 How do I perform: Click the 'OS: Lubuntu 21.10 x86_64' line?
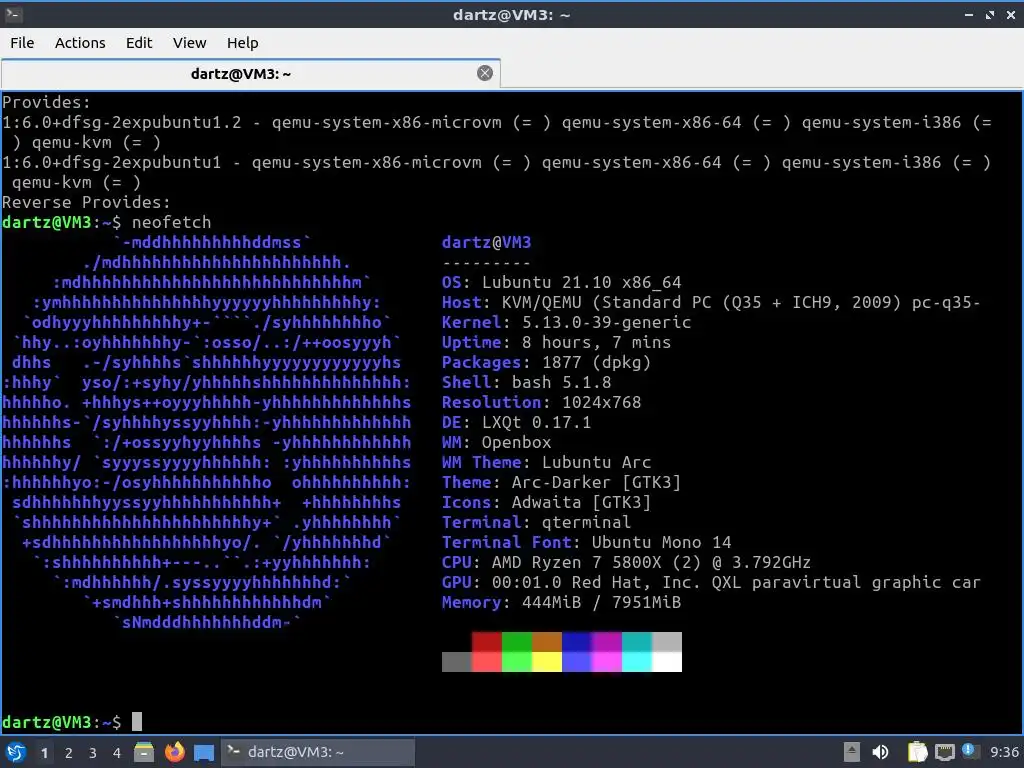(x=562, y=283)
